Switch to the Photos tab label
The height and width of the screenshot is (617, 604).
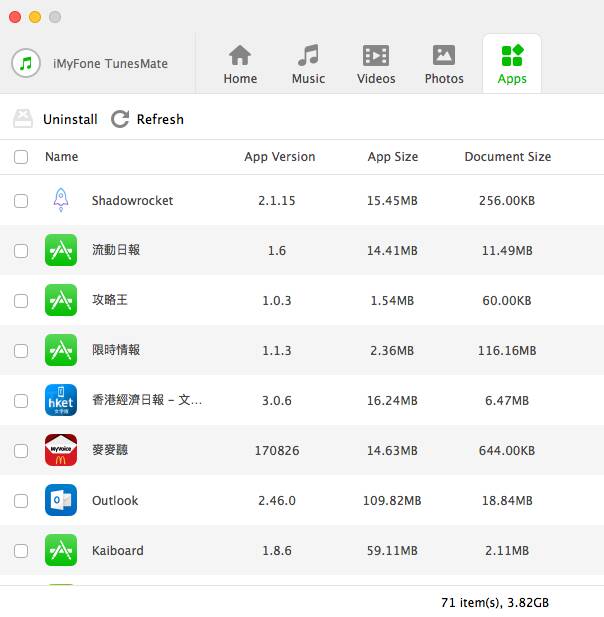pyautogui.click(x=444, y=79)
